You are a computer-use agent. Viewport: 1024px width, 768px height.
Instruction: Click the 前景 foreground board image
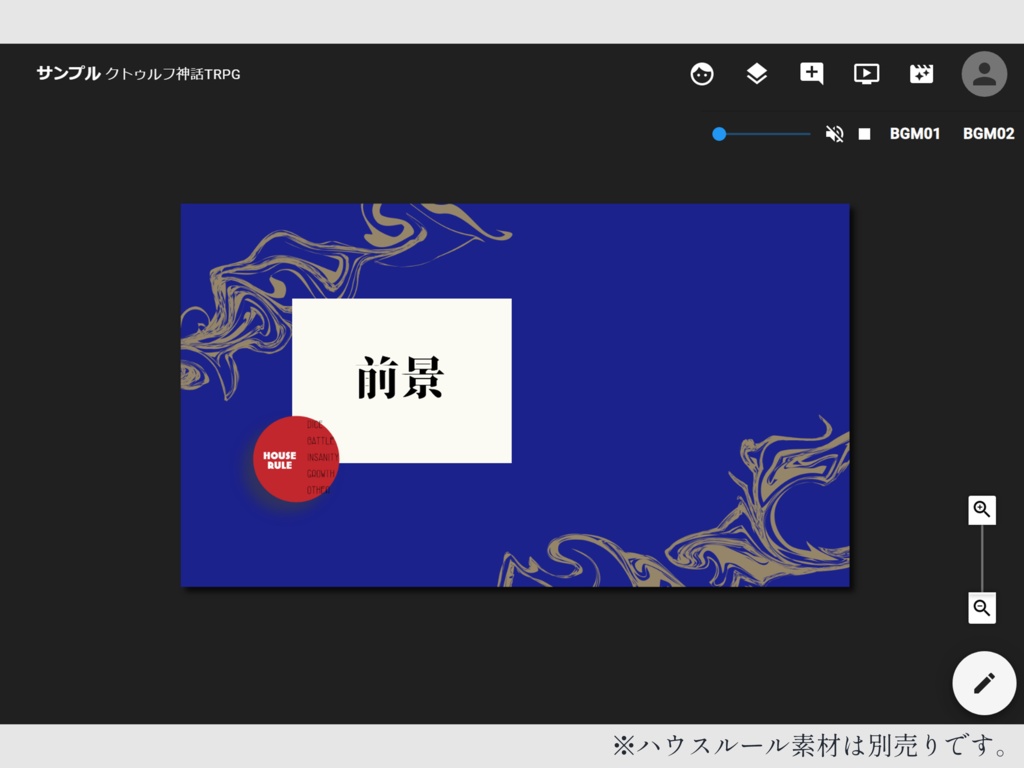pos(402,380)
